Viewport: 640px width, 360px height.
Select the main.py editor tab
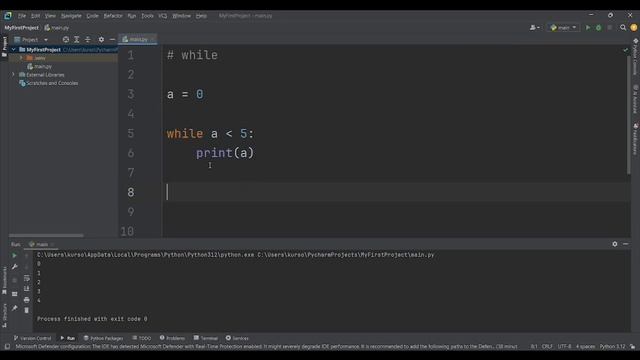(138, 40)
